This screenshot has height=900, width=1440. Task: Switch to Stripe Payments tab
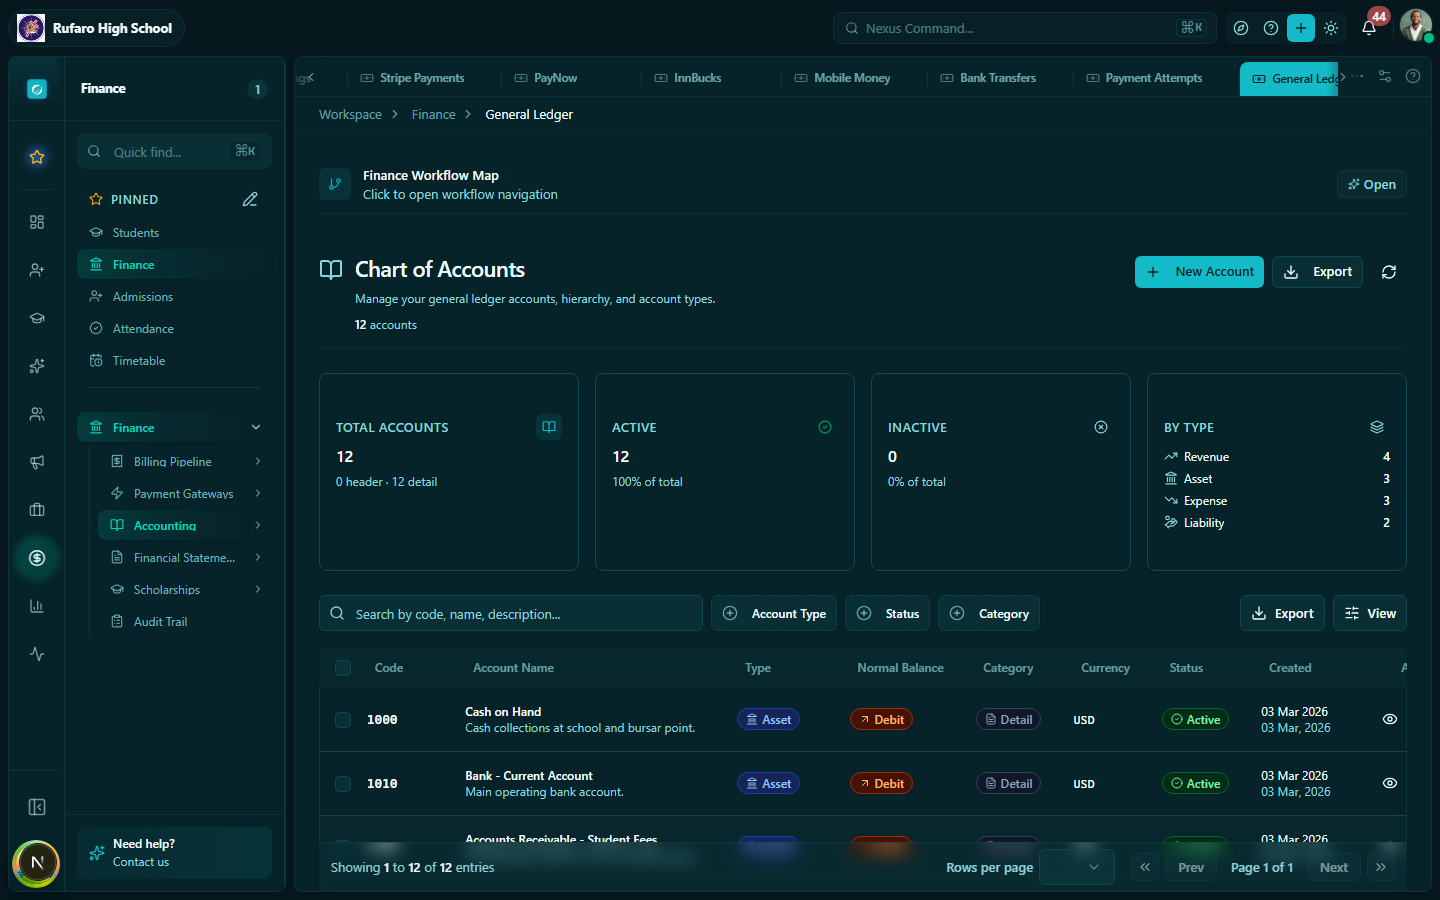click(413, 78)
